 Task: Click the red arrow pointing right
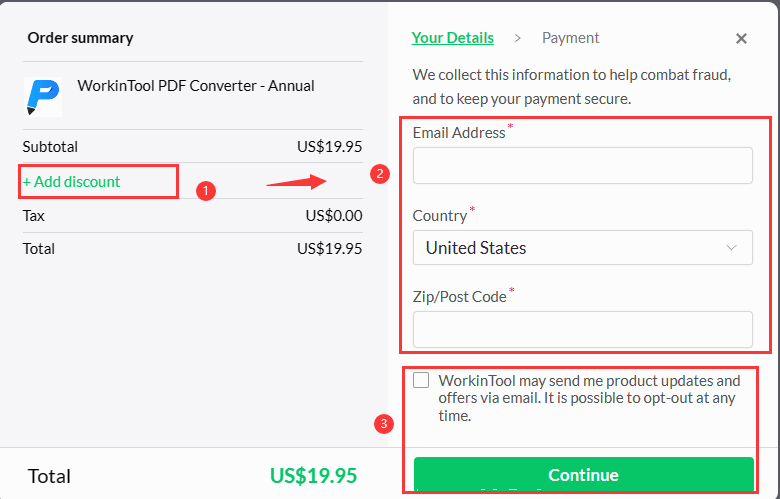pos(297,182)
